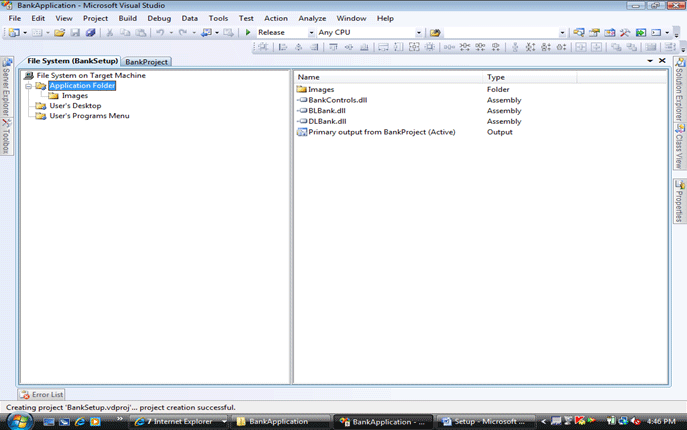Viewport: 687px width, 430px height.
Task: Open Object Browser from toolbar icon
Action: tap(609, 32)
